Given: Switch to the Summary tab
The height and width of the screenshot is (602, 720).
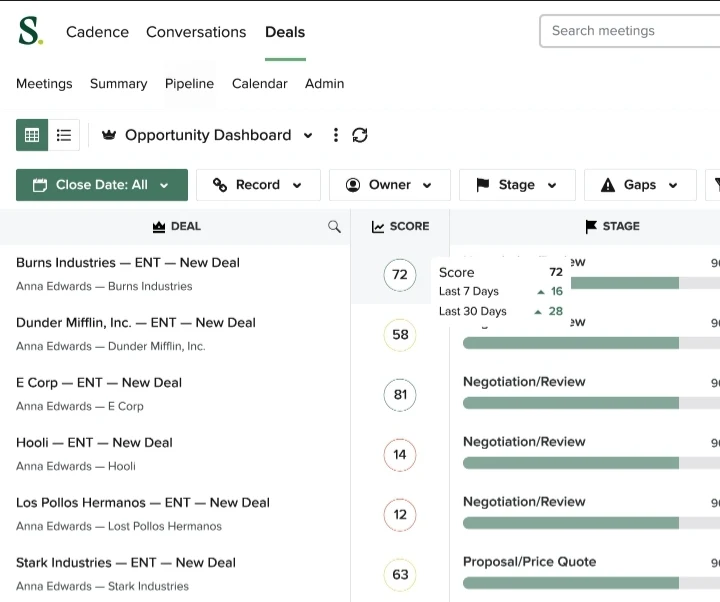Looking at the screenshot, I should click(x=118, y=84).
